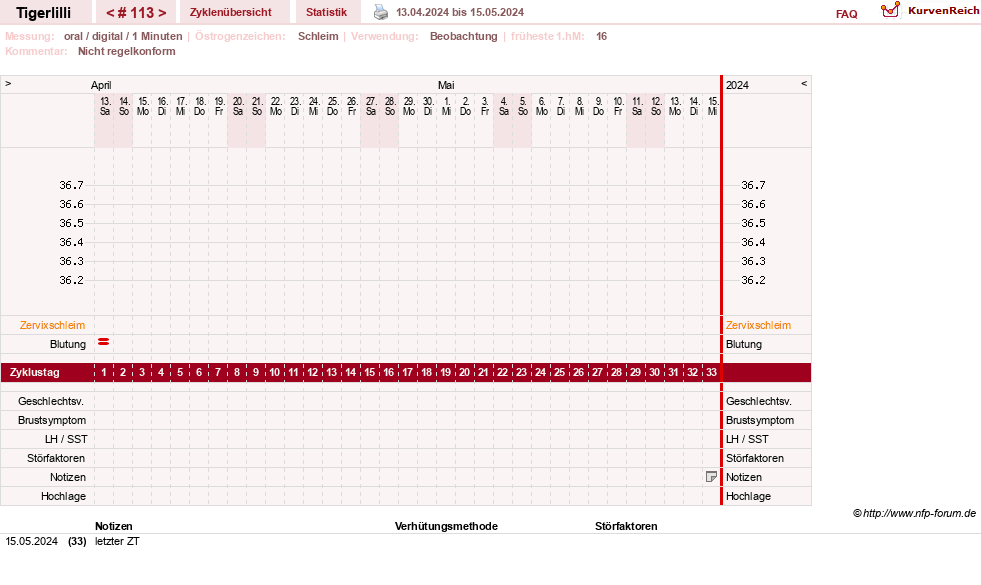Screen dimensions: 981x585
Task: Click the left 'Brustsymptom' row label
Action: point(52,420)
